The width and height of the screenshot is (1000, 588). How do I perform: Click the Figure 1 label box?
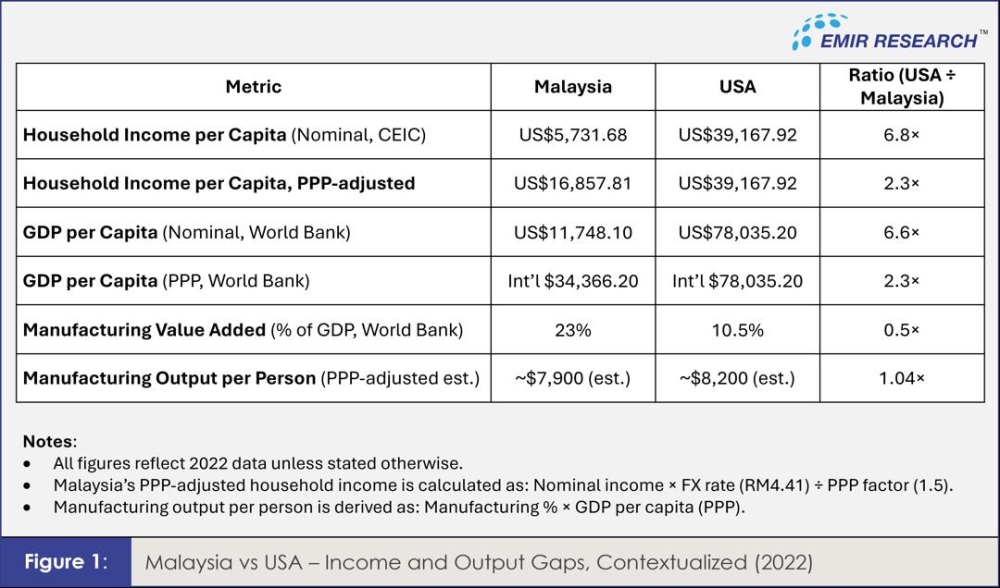[65, 562]
